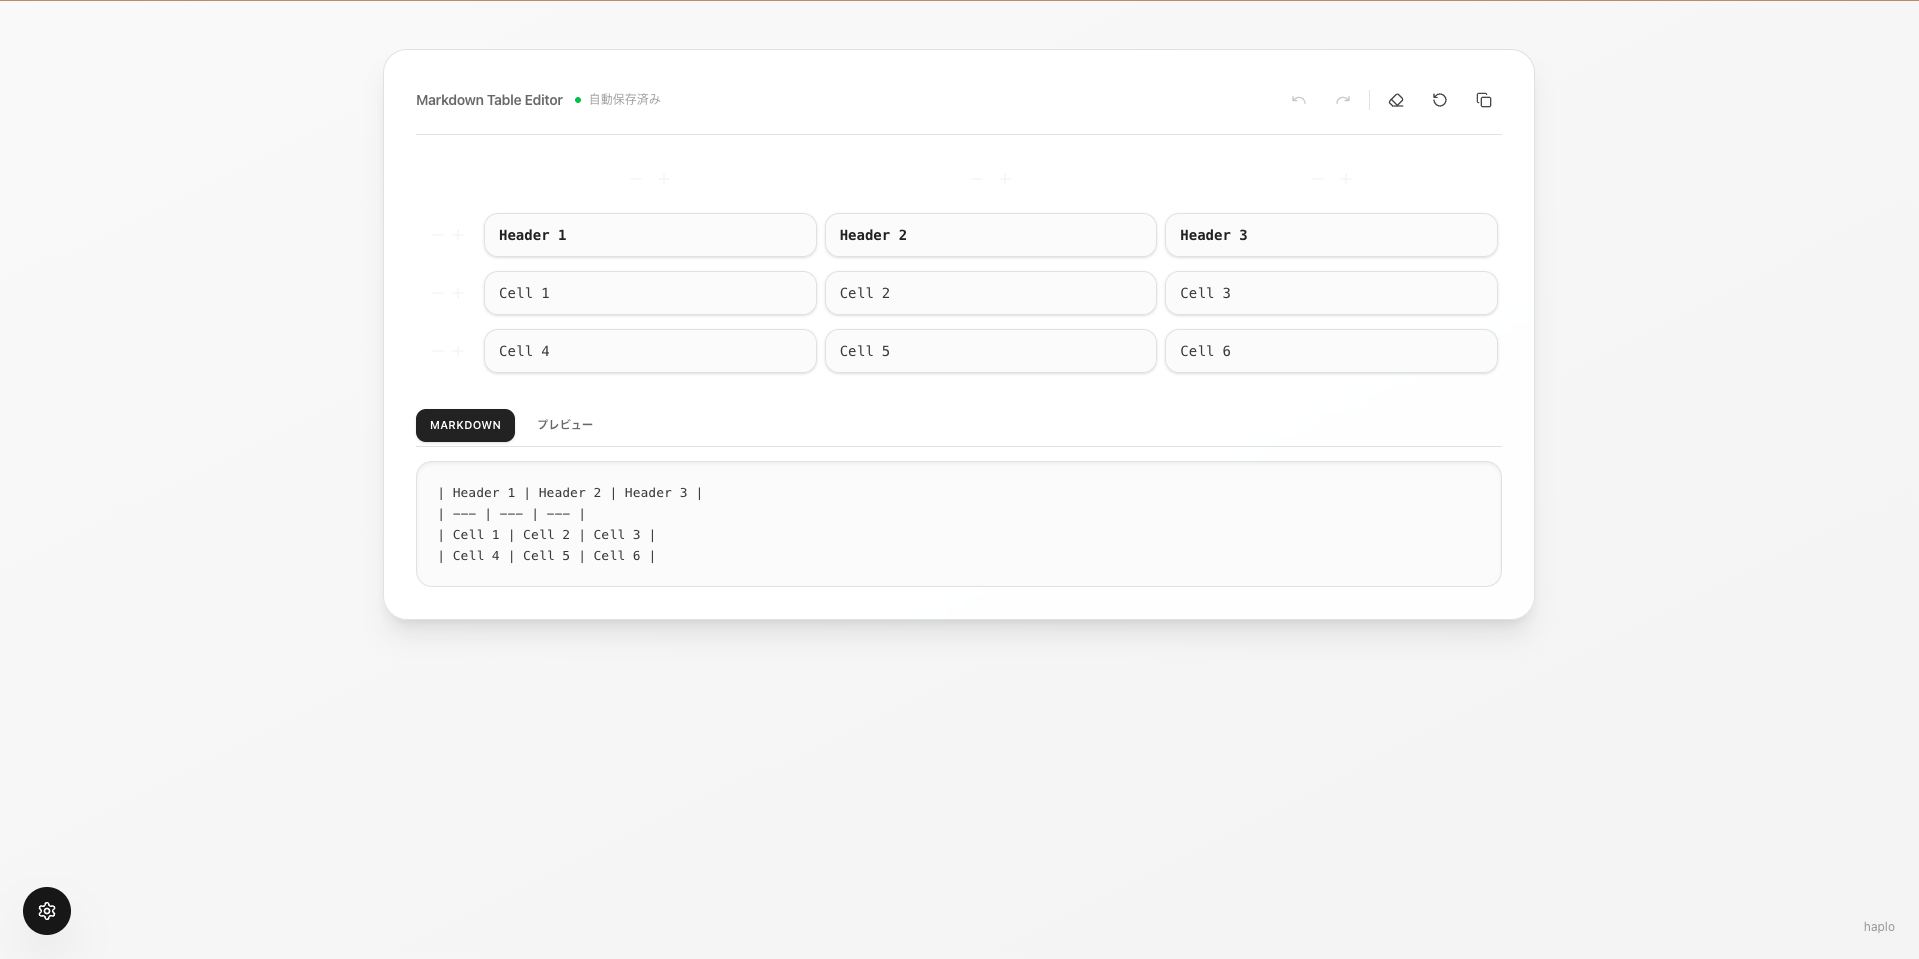This screenshot has height=959, width=1919.
Task: Add a row using plus beside Cell 1
Action: [458, 293]
